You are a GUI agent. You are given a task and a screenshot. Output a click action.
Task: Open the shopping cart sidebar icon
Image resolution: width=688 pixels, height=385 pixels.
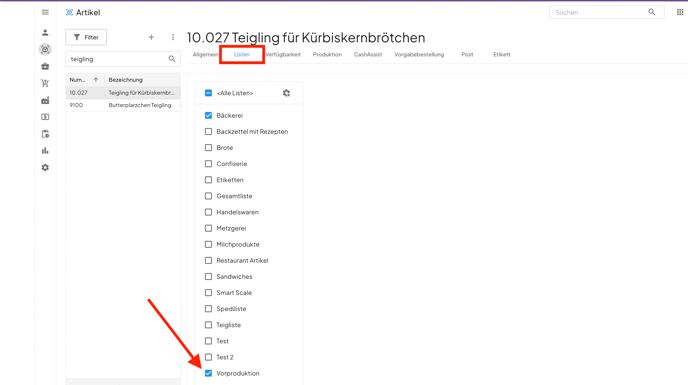coord(45,83)
